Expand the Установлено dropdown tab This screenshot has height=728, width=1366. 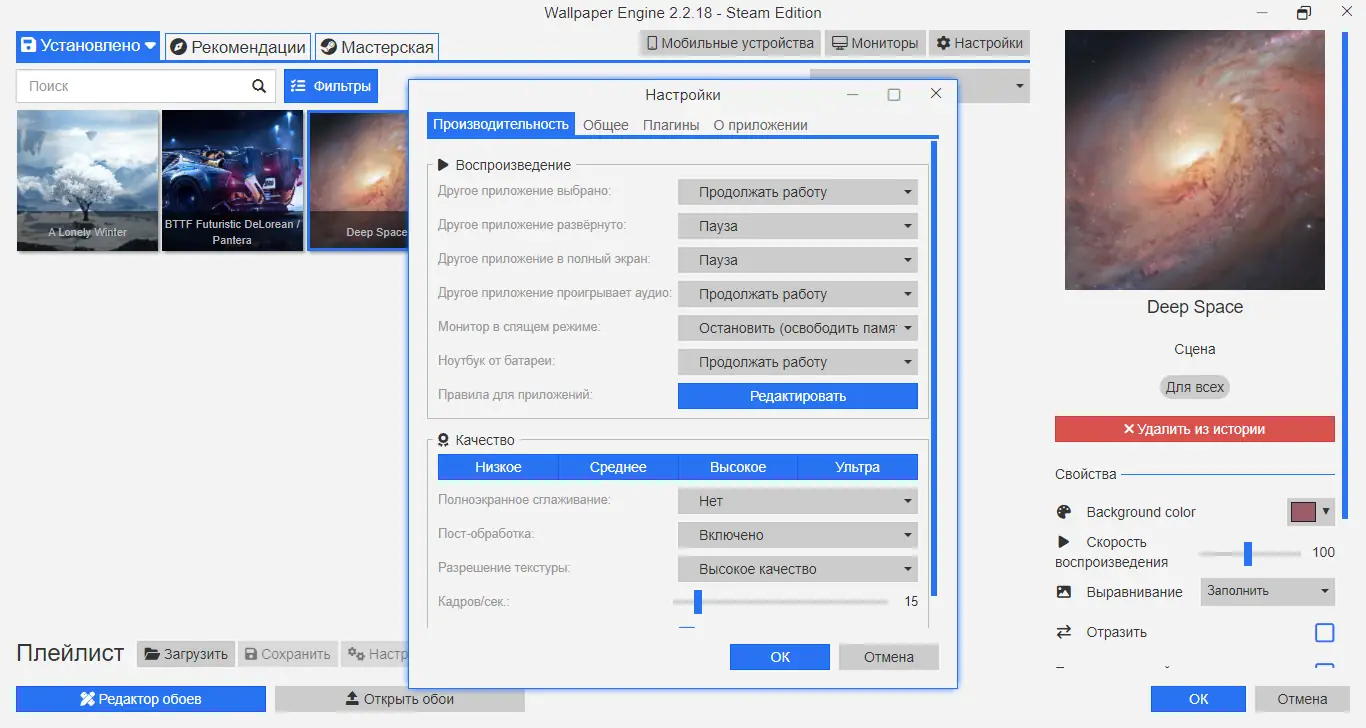88,46
